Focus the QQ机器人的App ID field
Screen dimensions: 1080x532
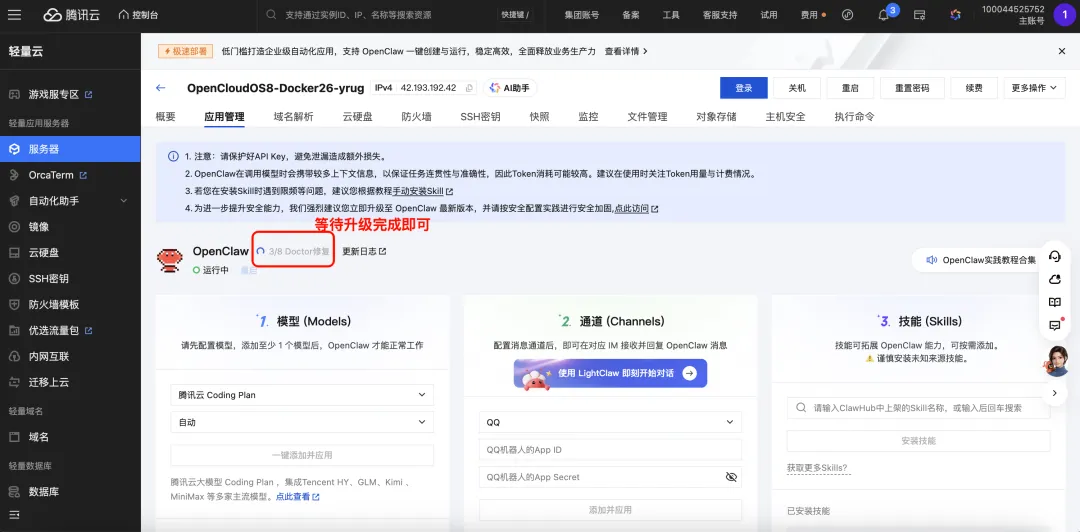(610, 450)
